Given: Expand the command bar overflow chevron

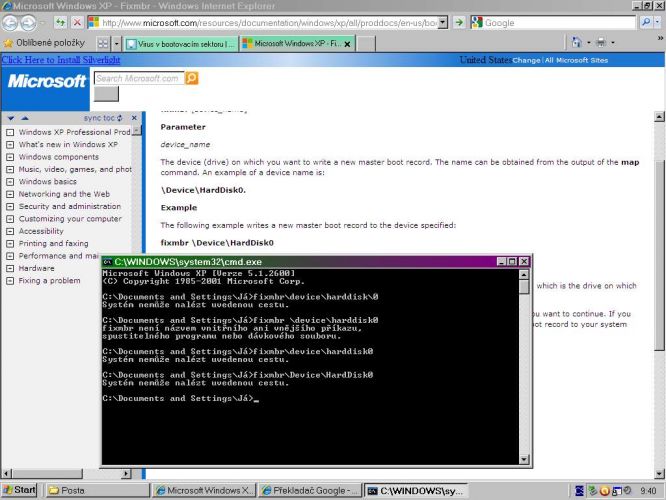Looking at the screenshot, I should [x=660, y=38].
